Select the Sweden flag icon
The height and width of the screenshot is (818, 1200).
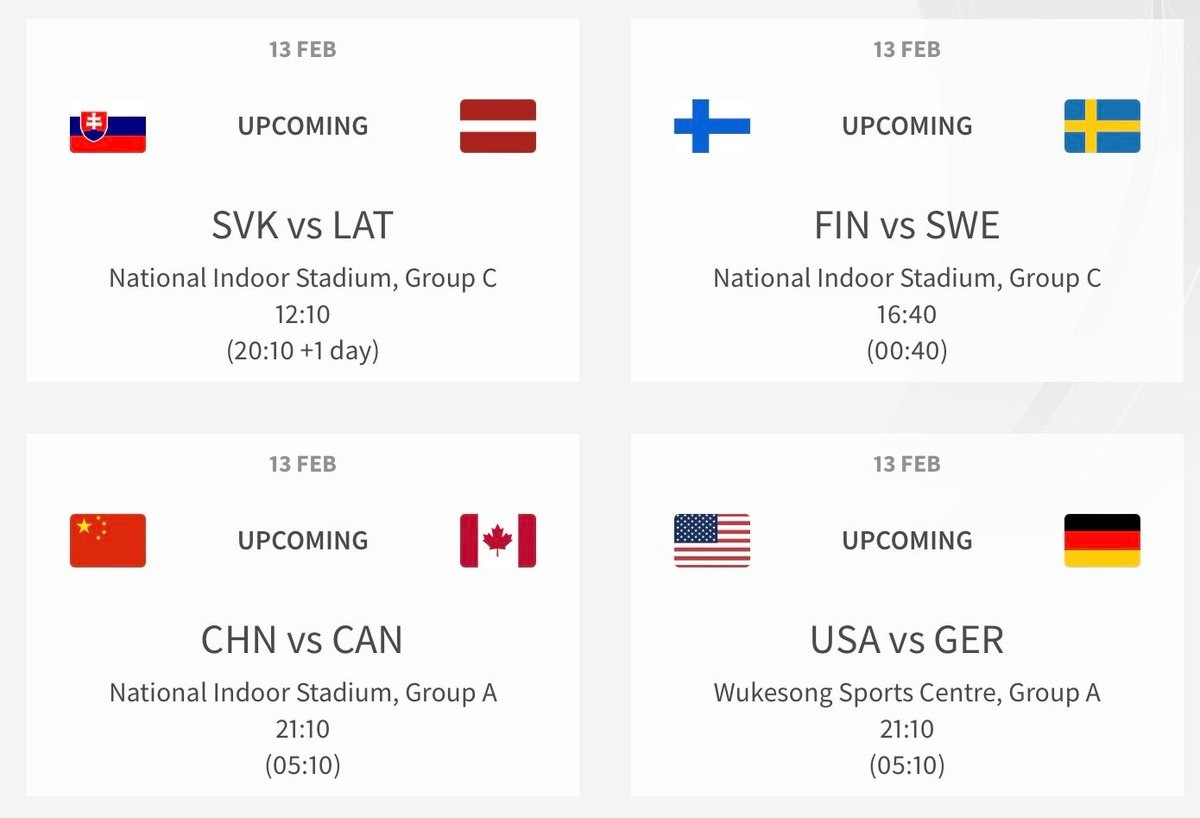(x=1102, y=126)
